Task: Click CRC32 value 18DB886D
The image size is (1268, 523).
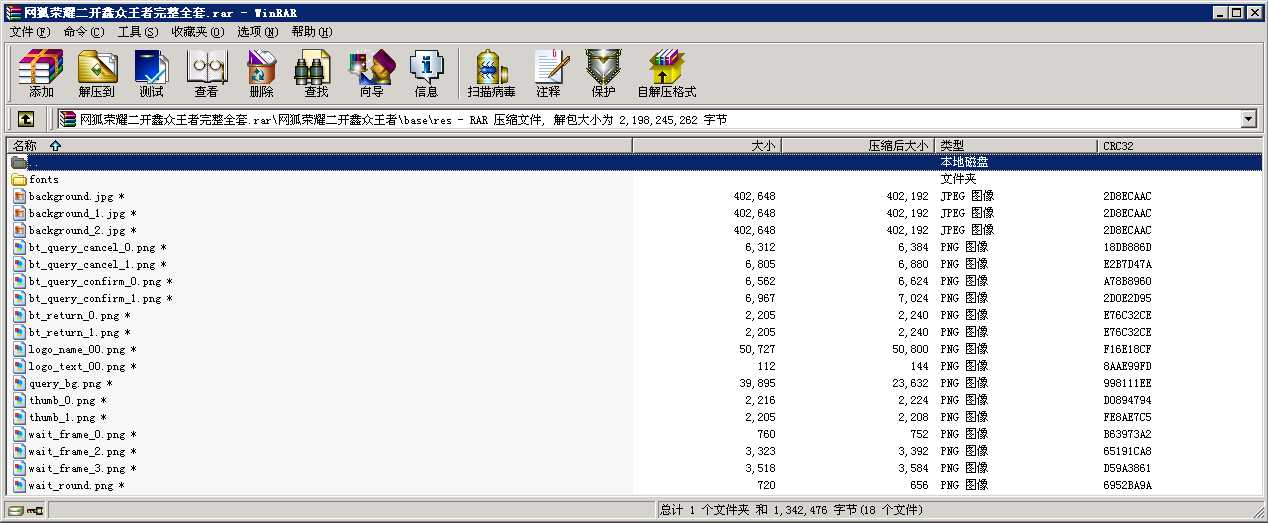Action: tap(1127, 247)
